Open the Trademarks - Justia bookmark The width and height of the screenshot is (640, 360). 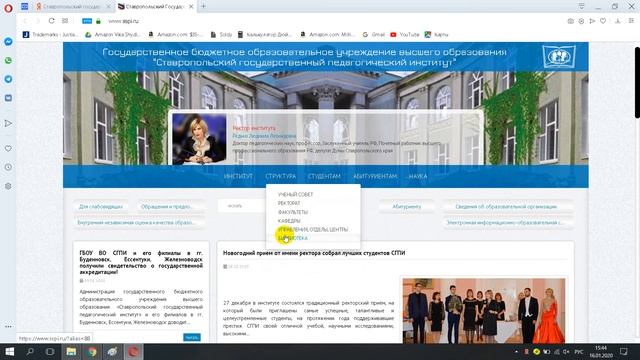50,35
